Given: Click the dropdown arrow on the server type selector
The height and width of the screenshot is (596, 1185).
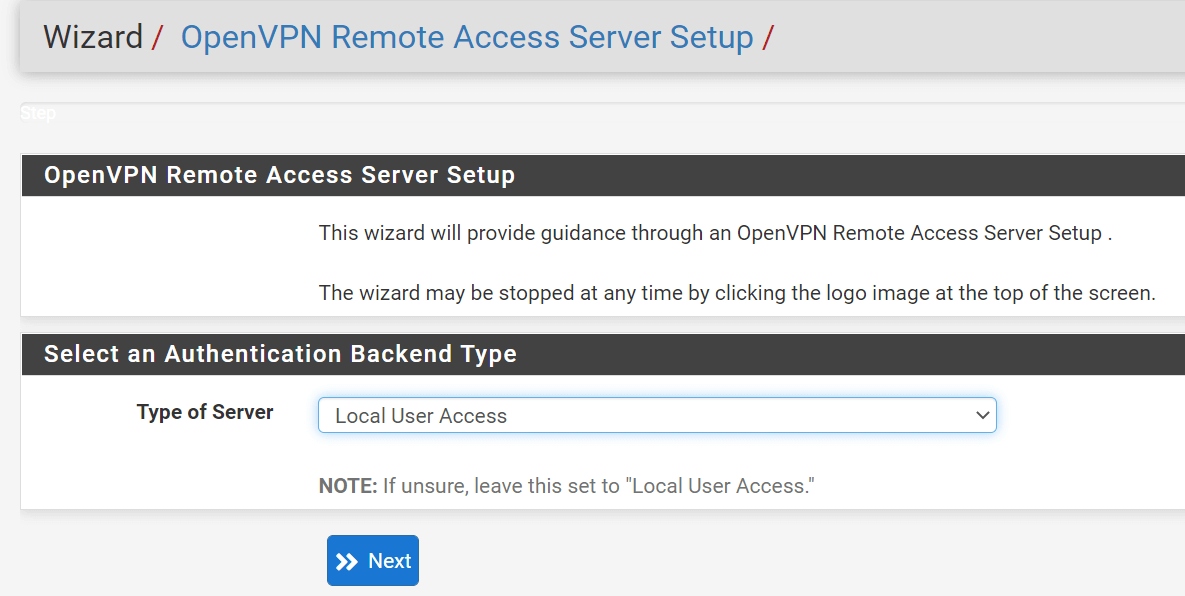Looking at the screenshot, I should tap(982, 414).
